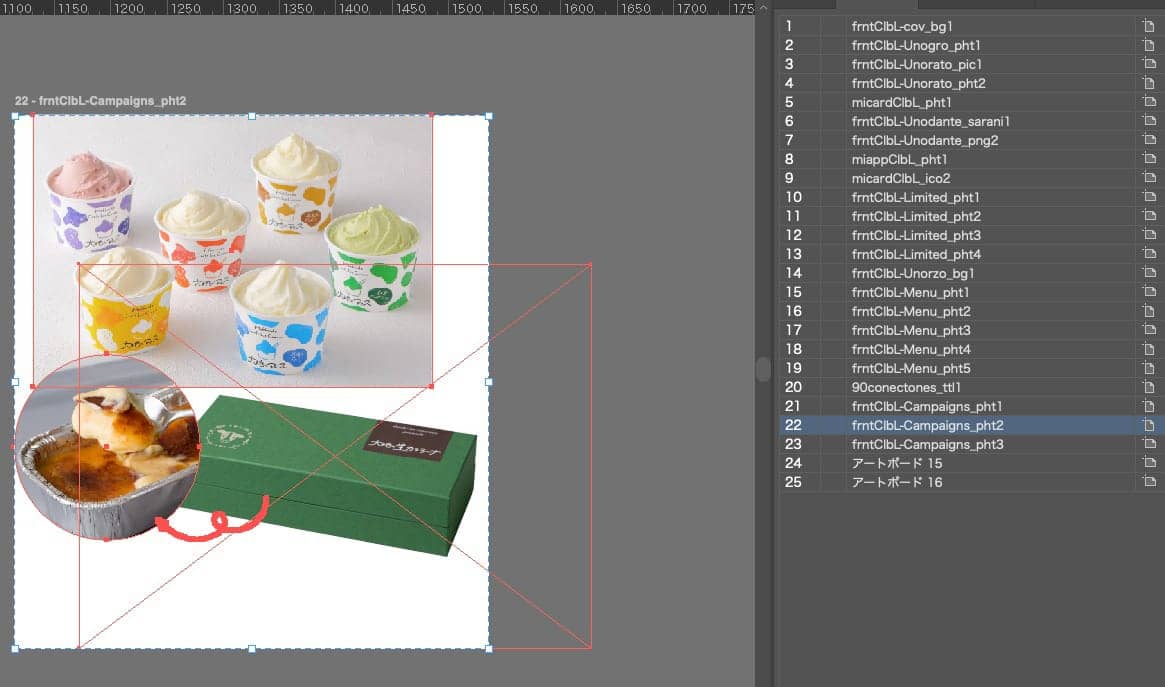Viewport: 1165px width, 687px height.
Task: Click the canvas label 22 - frntClbL-Campaigns_pht2
Action: point(100,101)
